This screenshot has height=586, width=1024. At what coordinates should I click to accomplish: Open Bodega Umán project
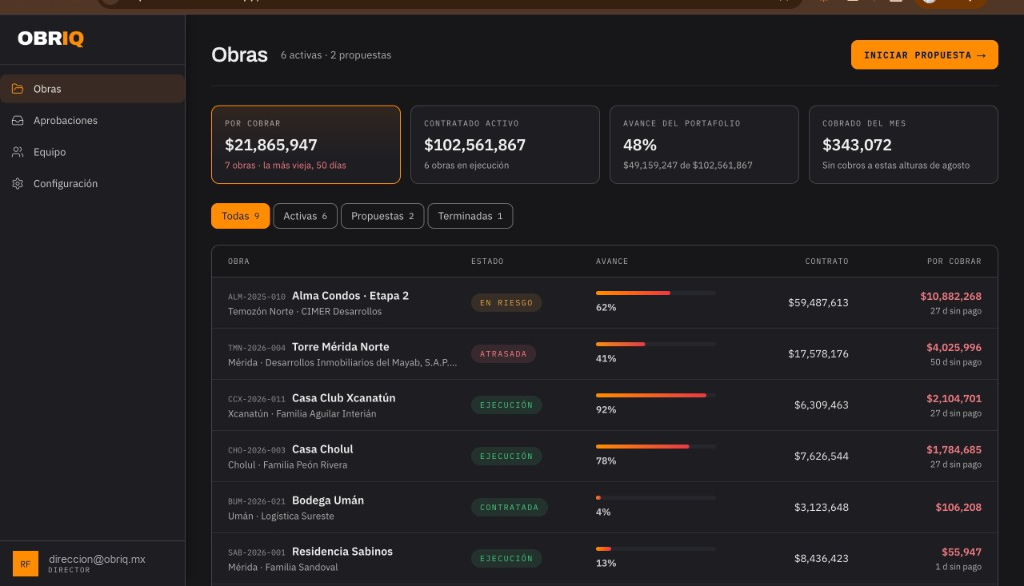(328, 500)
